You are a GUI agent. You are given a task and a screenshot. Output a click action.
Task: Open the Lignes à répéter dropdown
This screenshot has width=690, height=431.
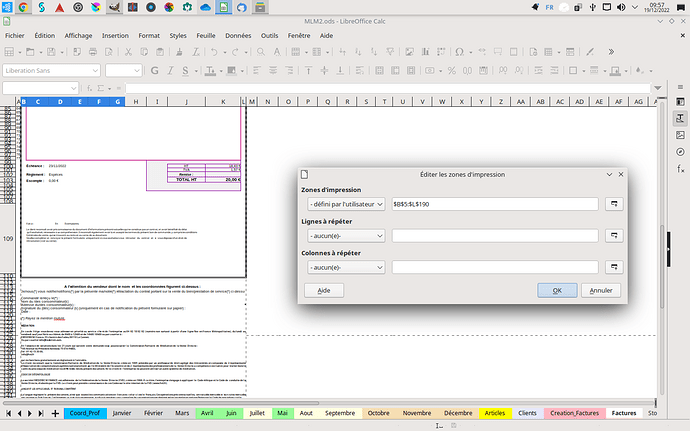click(x=346, y=236)
